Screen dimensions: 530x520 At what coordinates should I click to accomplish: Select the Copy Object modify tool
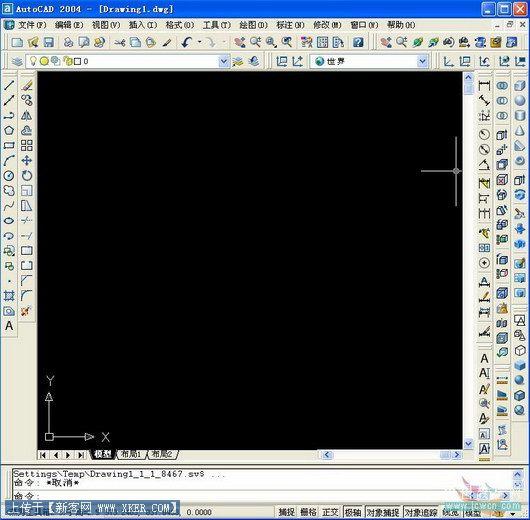tap(27, 100)
